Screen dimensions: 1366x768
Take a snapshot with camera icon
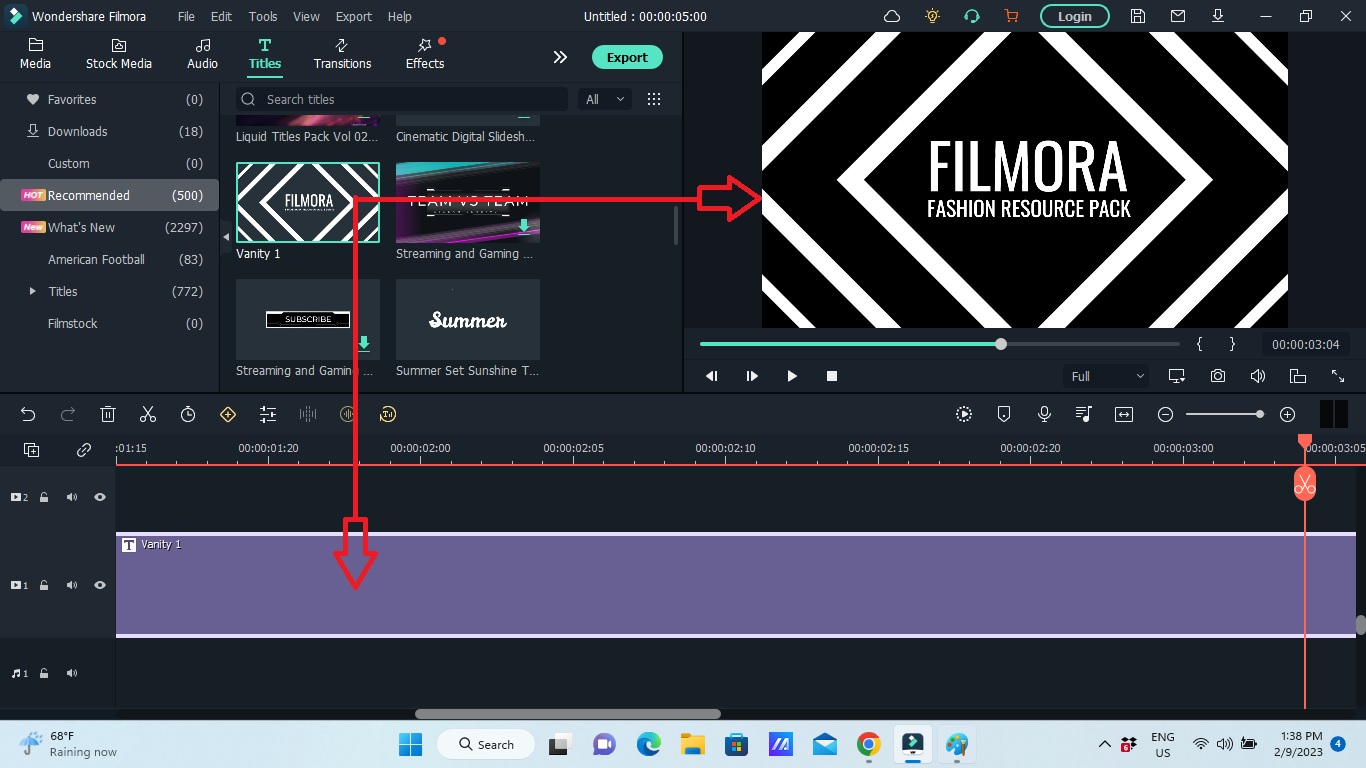pos(1218,376)
